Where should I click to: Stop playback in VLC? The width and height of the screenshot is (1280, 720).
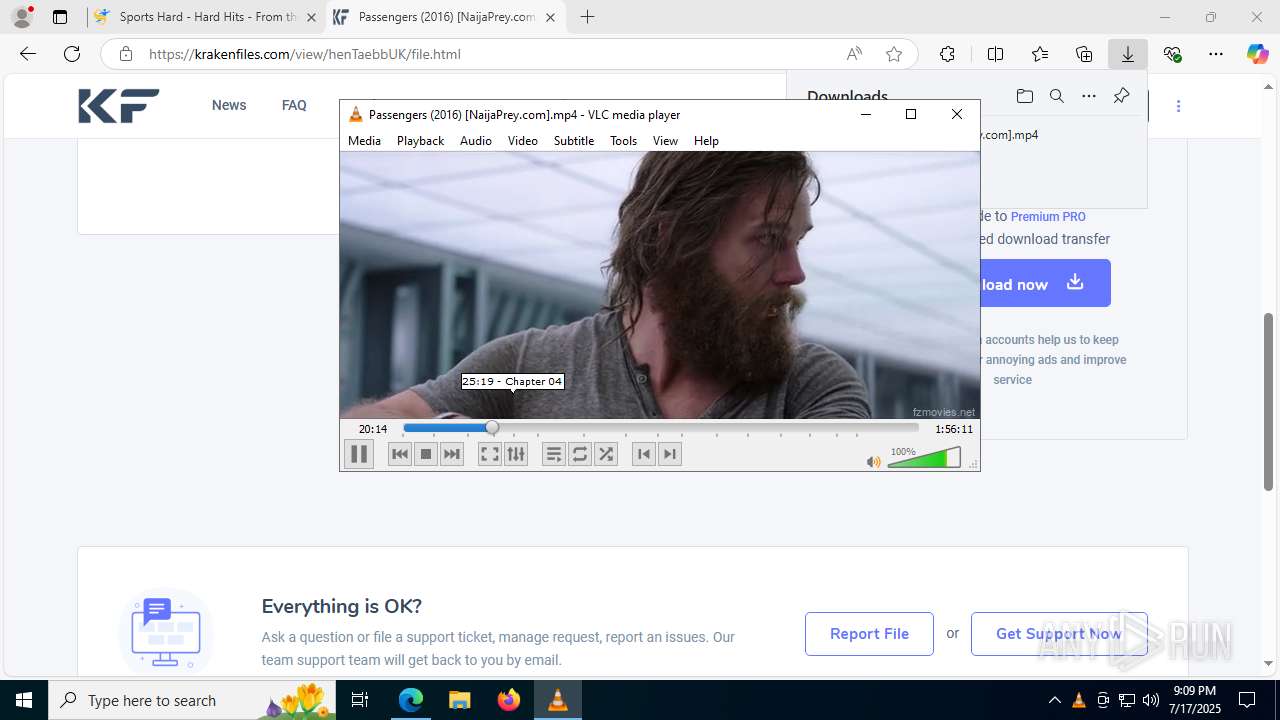tap(426, 454)
